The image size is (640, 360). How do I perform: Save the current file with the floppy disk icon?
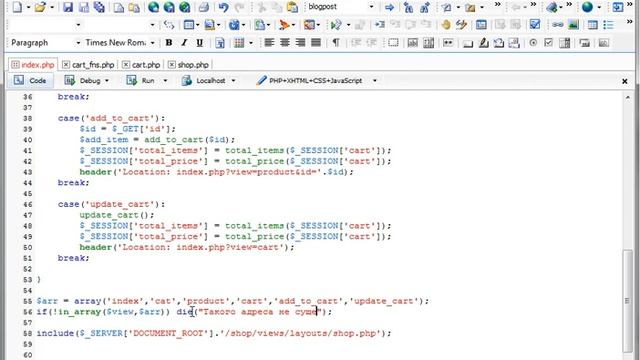point(68,7)
